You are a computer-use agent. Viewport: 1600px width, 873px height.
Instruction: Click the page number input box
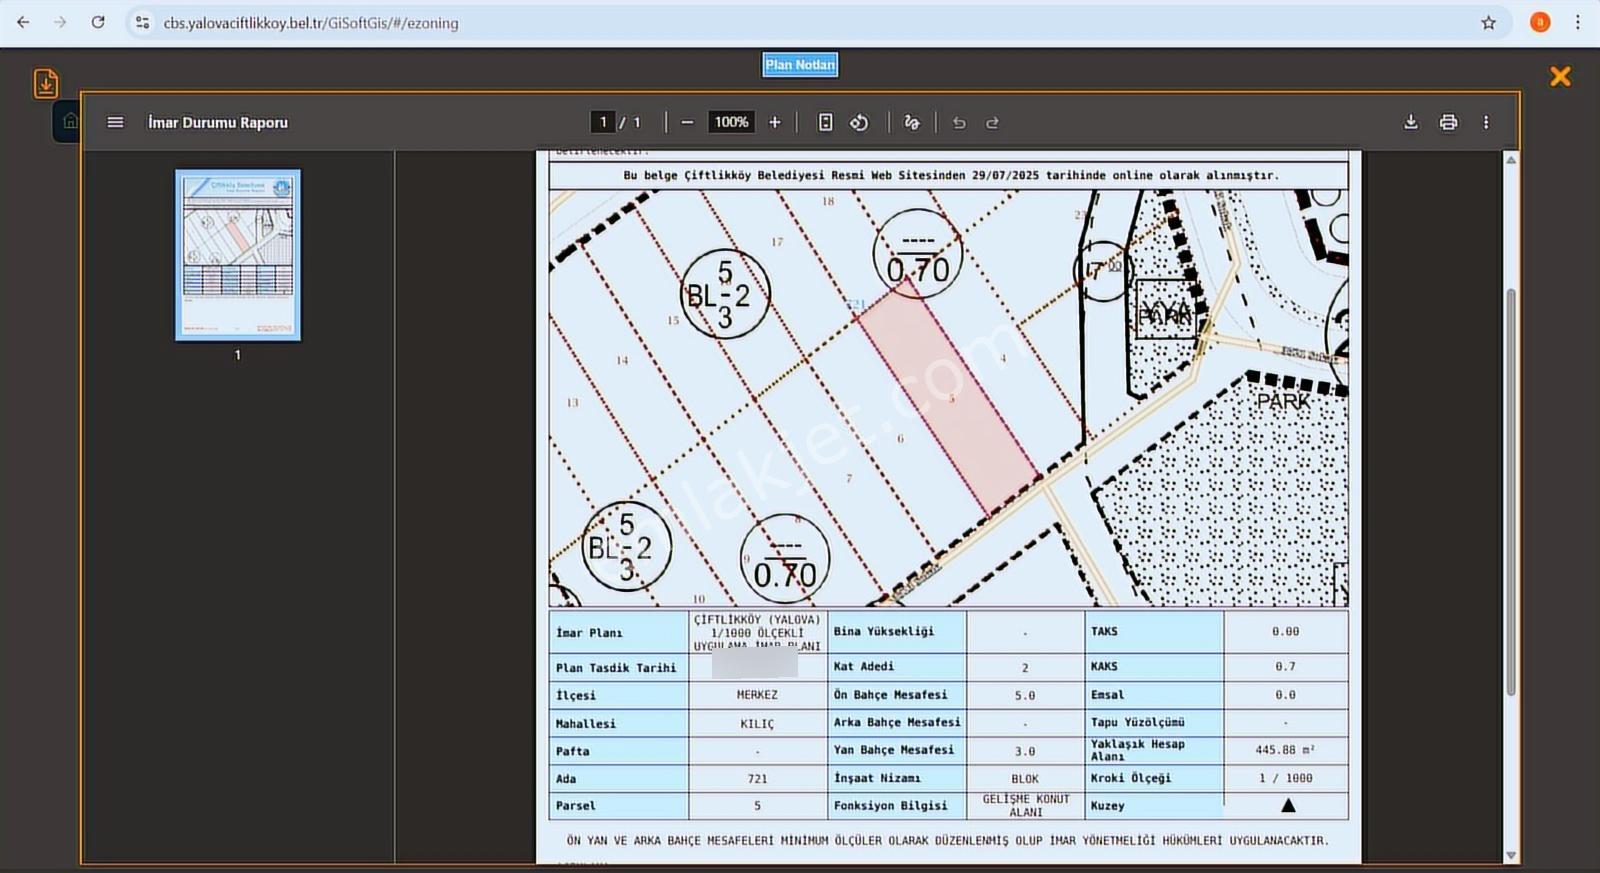pos(602,122)
